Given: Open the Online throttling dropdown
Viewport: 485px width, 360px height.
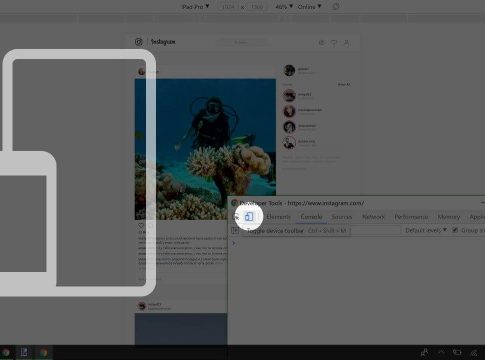Looking at the screenshot, I should (x=310, y=6).
